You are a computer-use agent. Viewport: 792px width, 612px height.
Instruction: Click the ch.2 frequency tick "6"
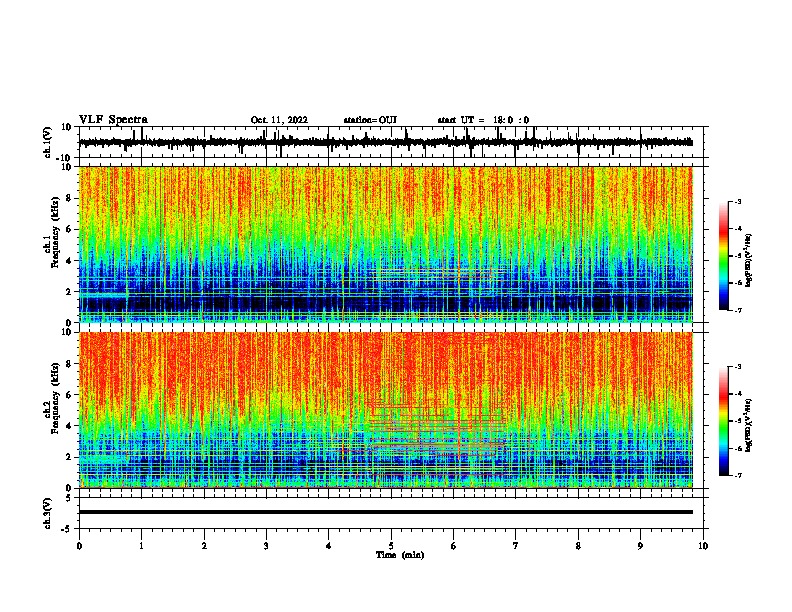[x=69, y=394]
